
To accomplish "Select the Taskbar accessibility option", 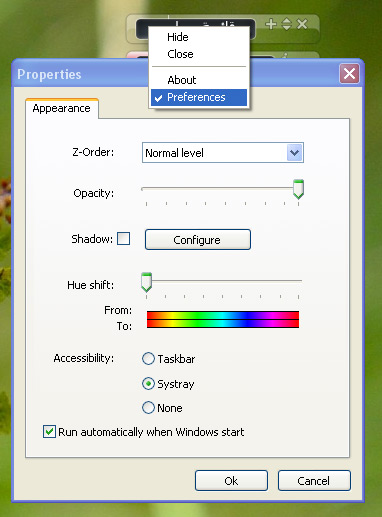I will [x=168, y=359].
